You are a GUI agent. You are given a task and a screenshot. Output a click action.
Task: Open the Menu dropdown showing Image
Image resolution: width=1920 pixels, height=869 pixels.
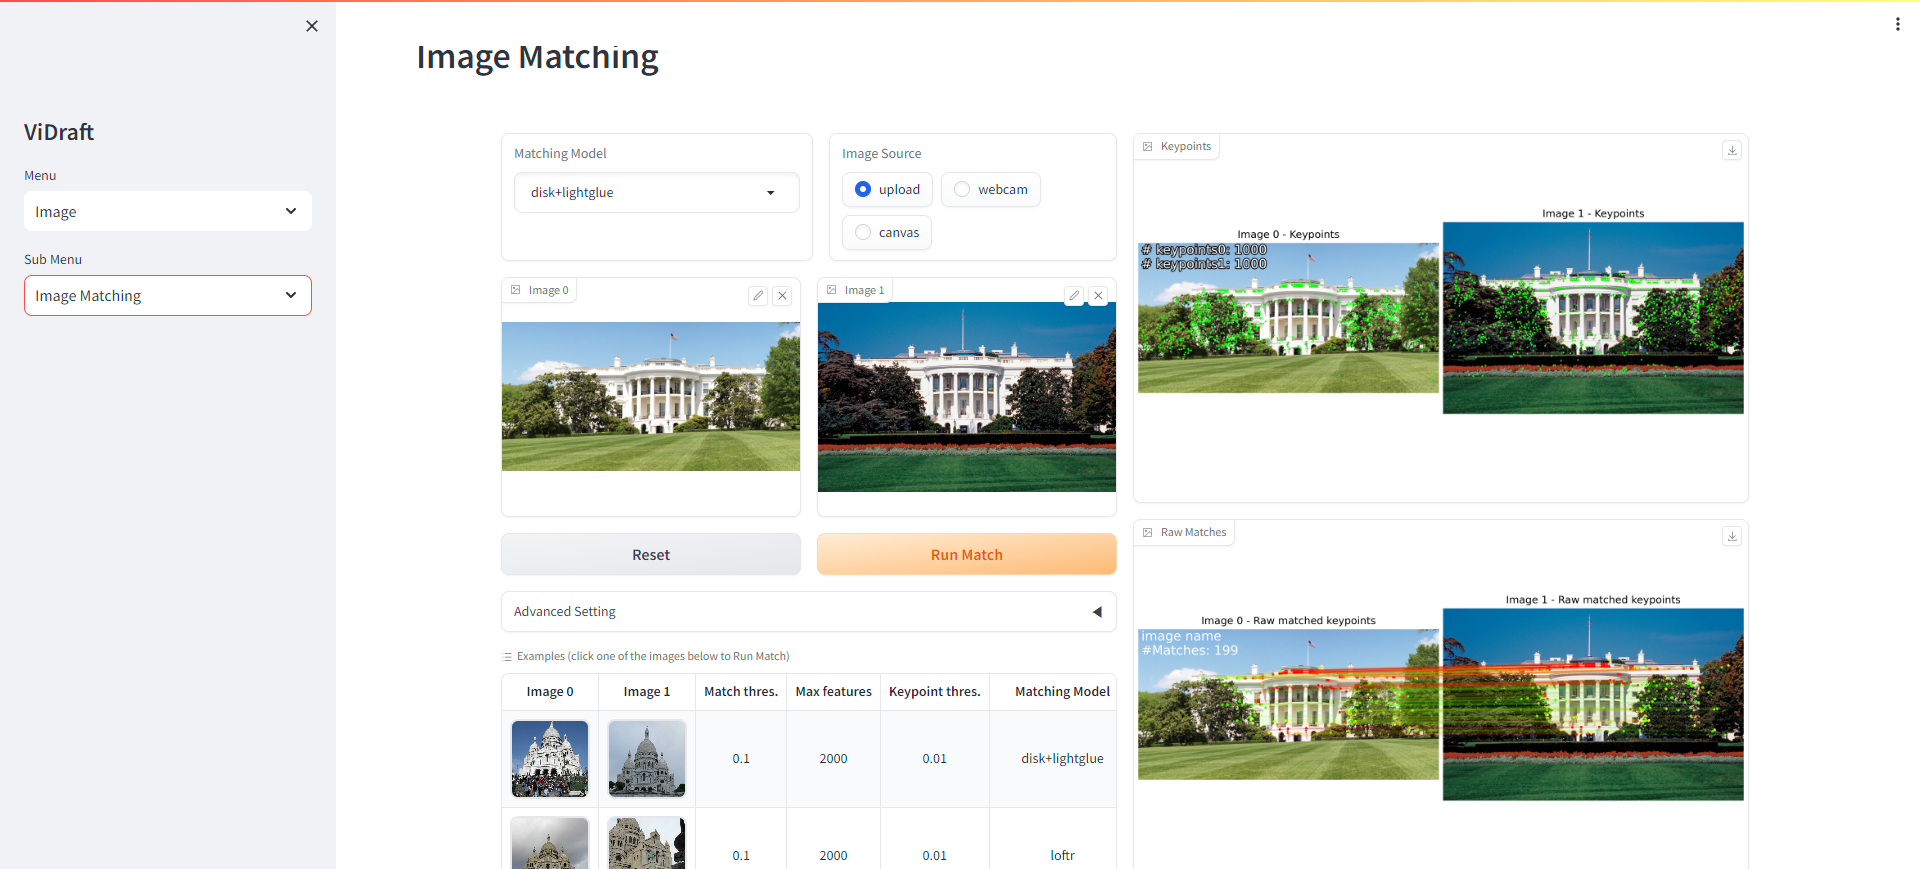167,211
